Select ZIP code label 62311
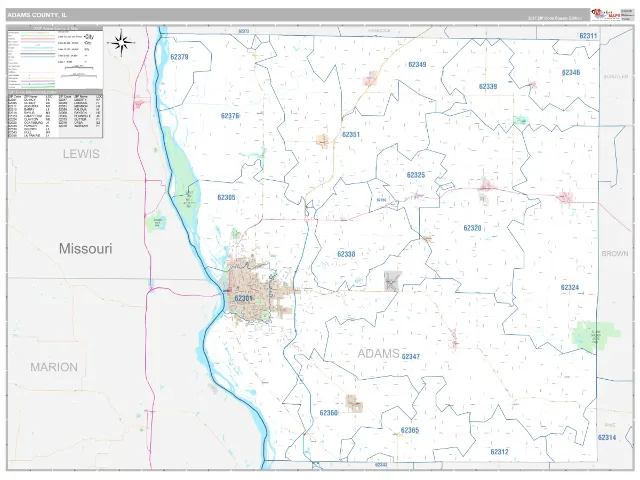640x480 pixels. click(588, 36)
